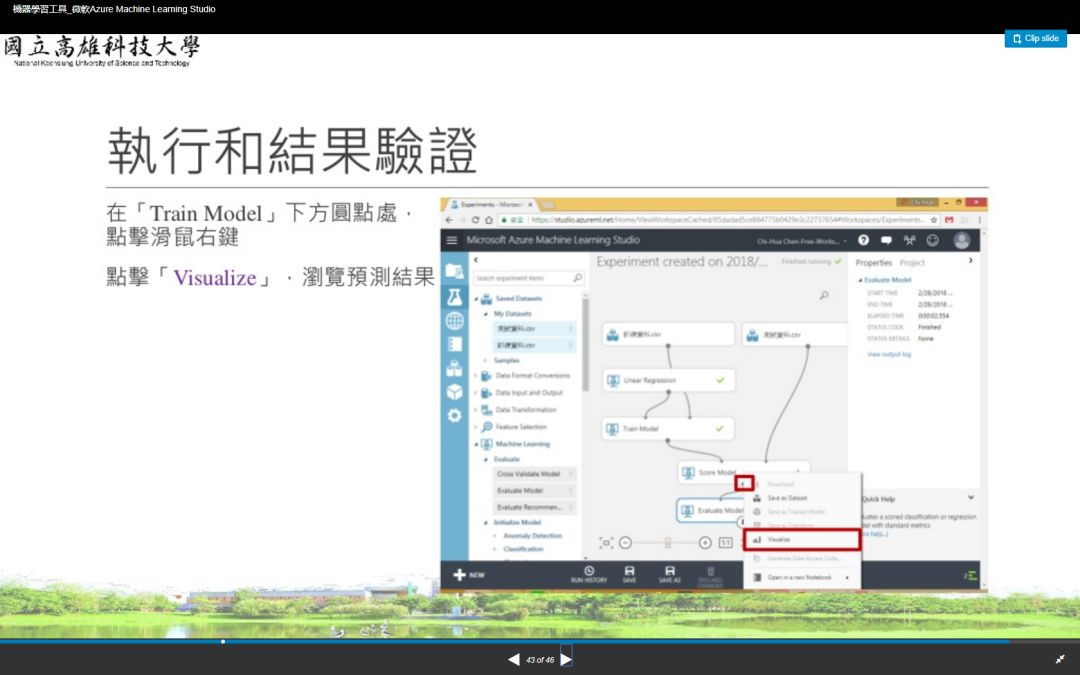1080x675 pixels.
Task: Open the Settings gear in blue sidebar
Action: pyautogui.click(x=454, y=415)
